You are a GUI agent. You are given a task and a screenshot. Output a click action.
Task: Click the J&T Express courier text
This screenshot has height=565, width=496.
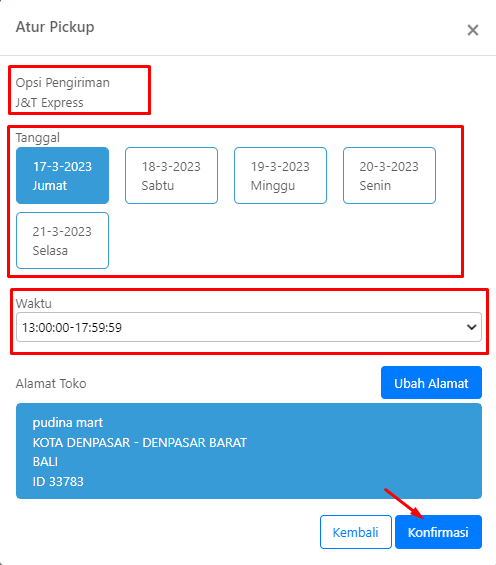[49, 103]
